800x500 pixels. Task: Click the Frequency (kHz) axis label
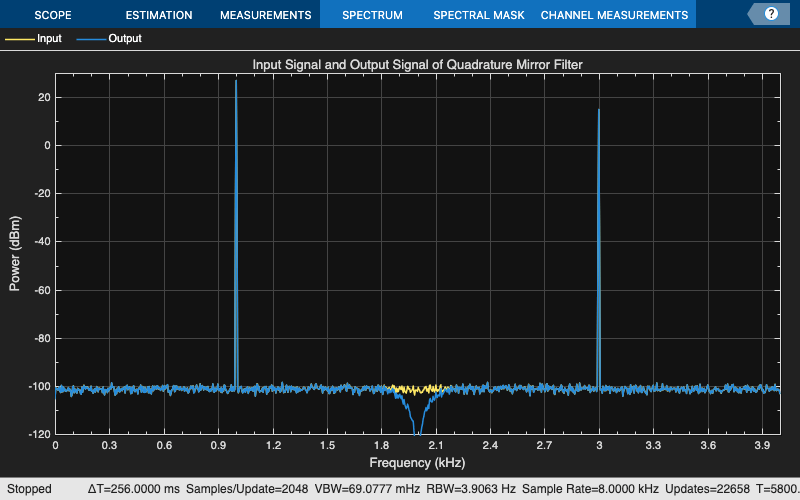click(x=417, y=463)
